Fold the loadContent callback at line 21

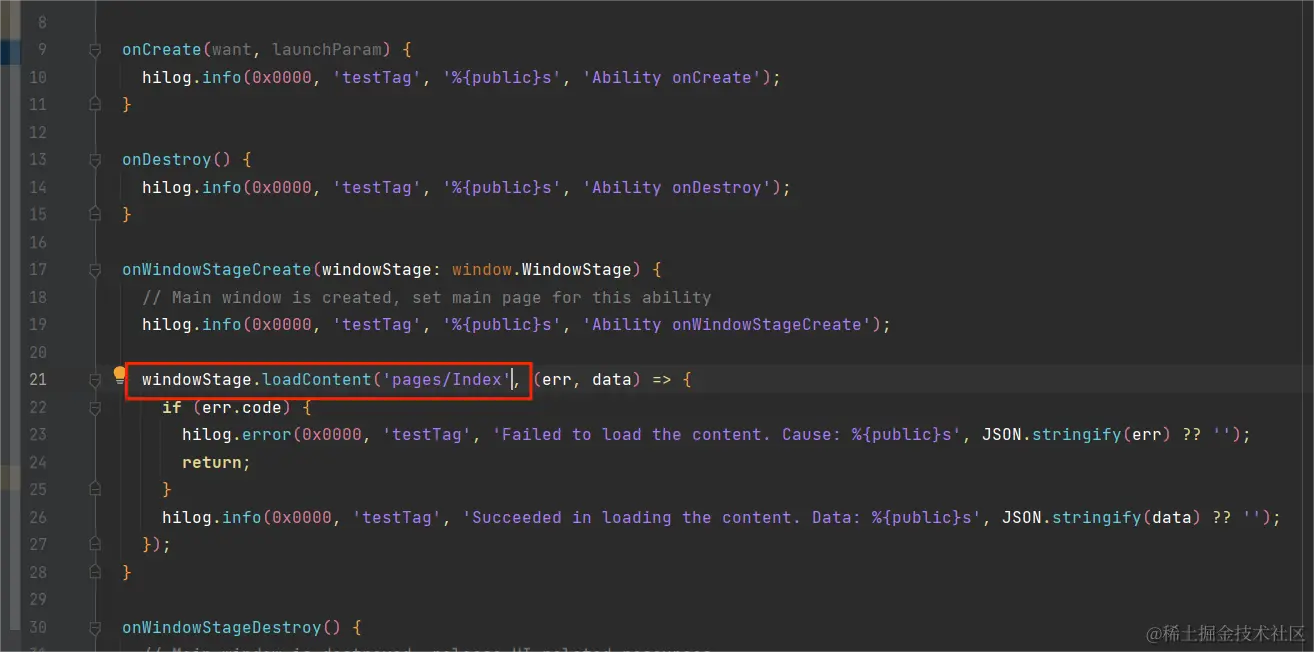click(95, 380)
